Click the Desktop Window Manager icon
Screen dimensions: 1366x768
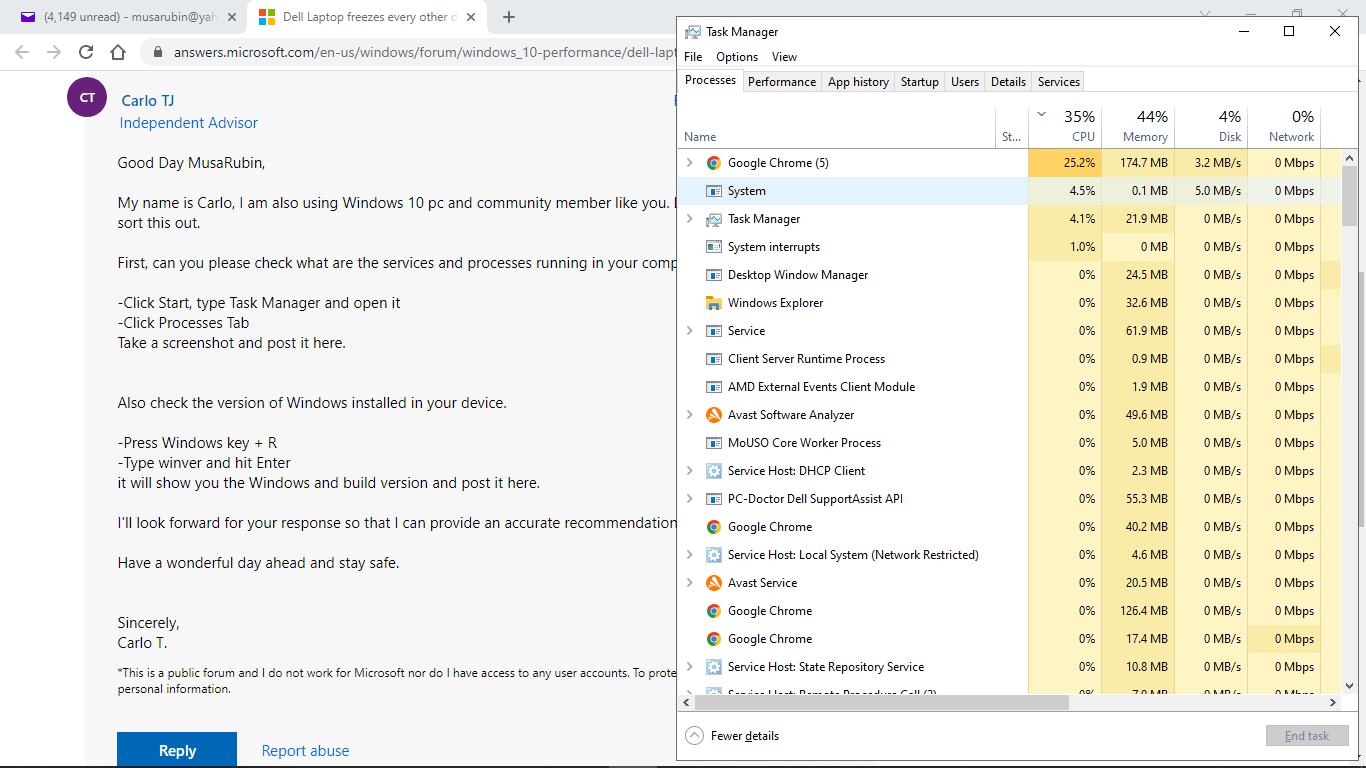(x=713, y=275)
